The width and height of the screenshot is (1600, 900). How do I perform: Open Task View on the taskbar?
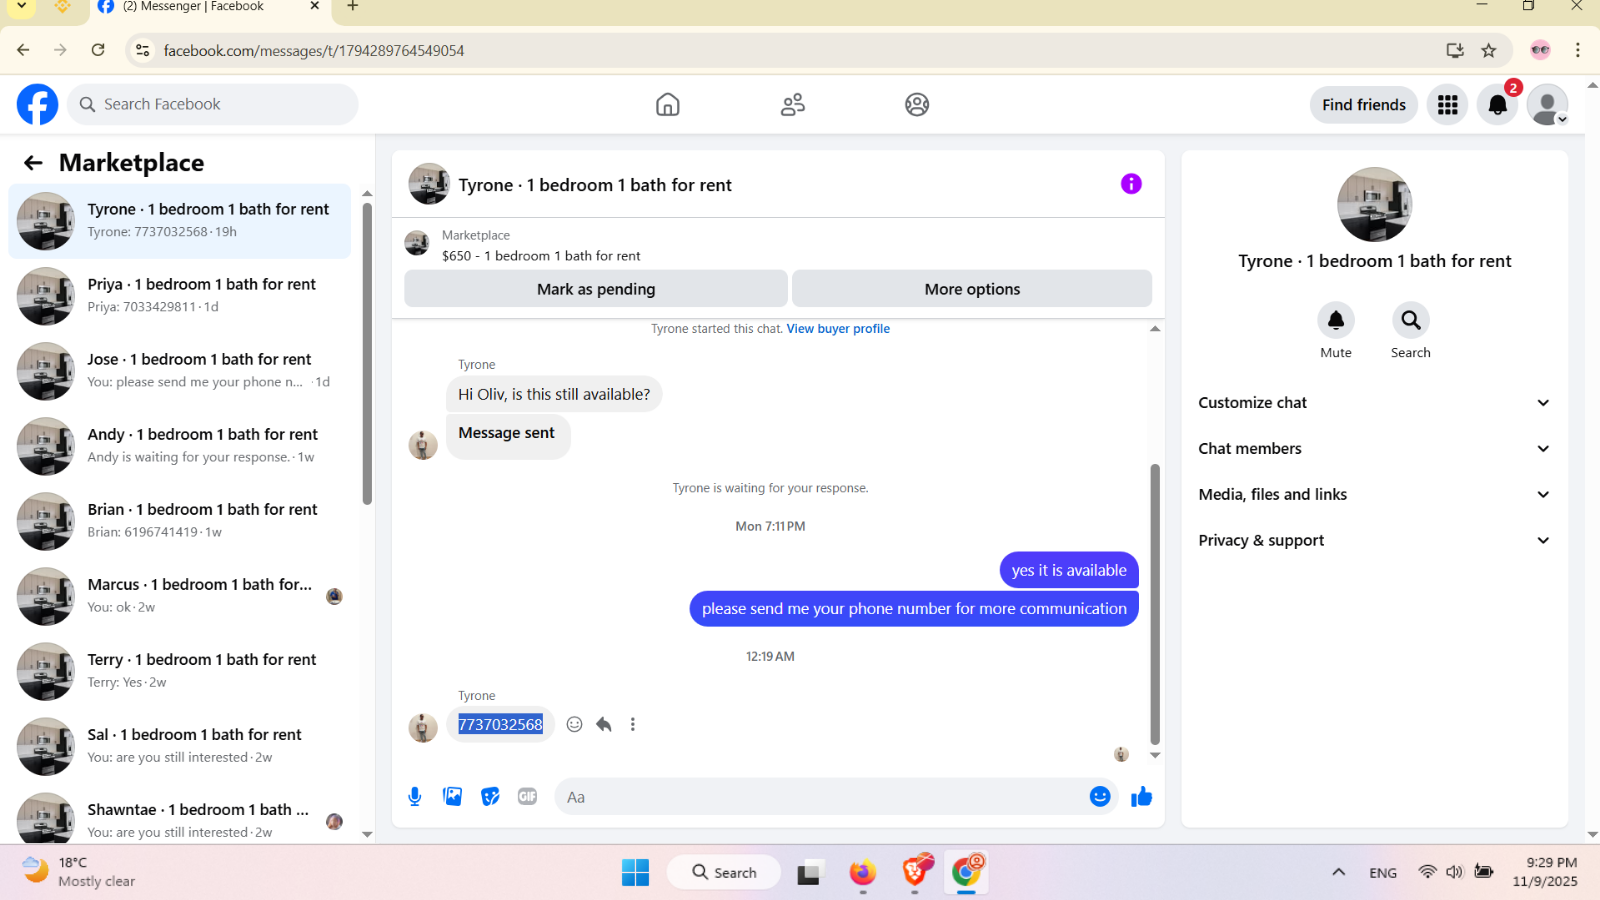pos(810,872)
